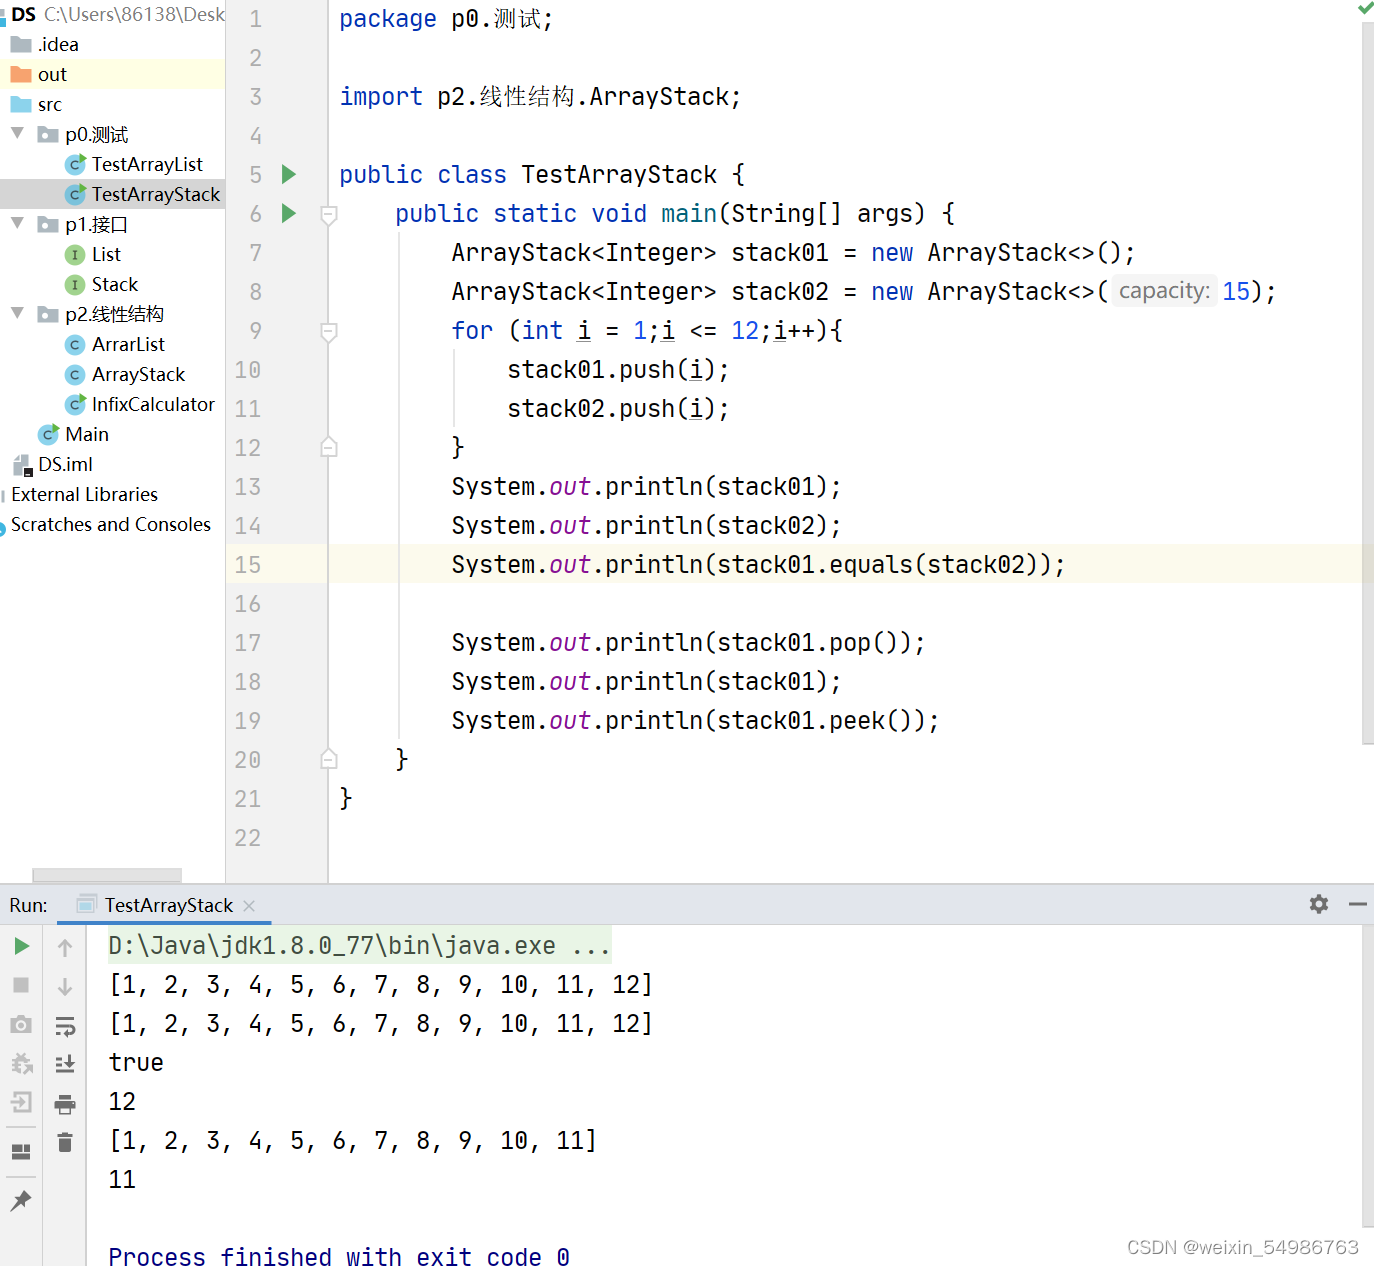Click the java.exe command line in the console
The height and width of the screenshot is (1266, 1374).
359,945
